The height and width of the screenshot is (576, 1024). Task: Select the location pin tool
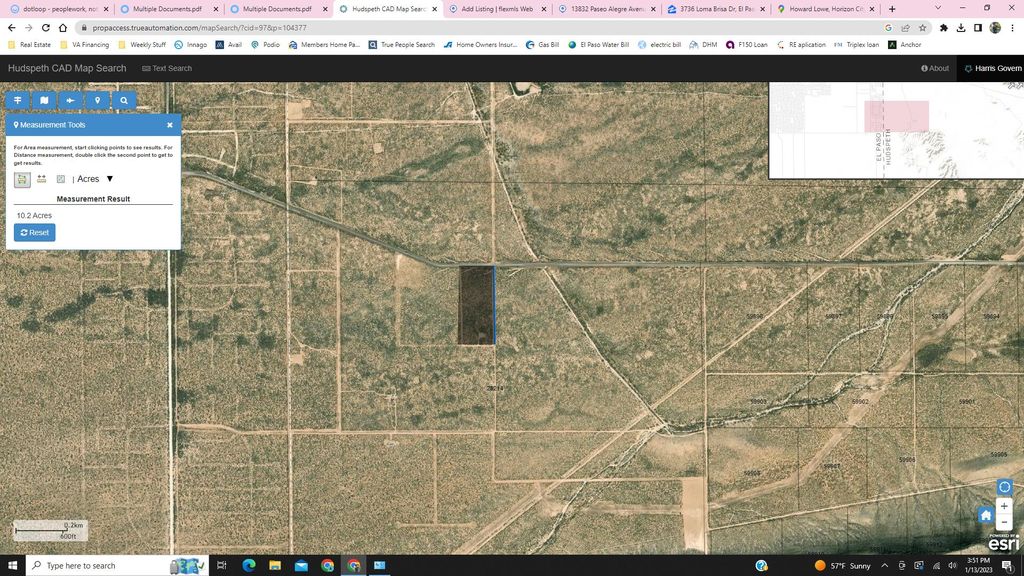pyautogui.click(x=97, y=100)
